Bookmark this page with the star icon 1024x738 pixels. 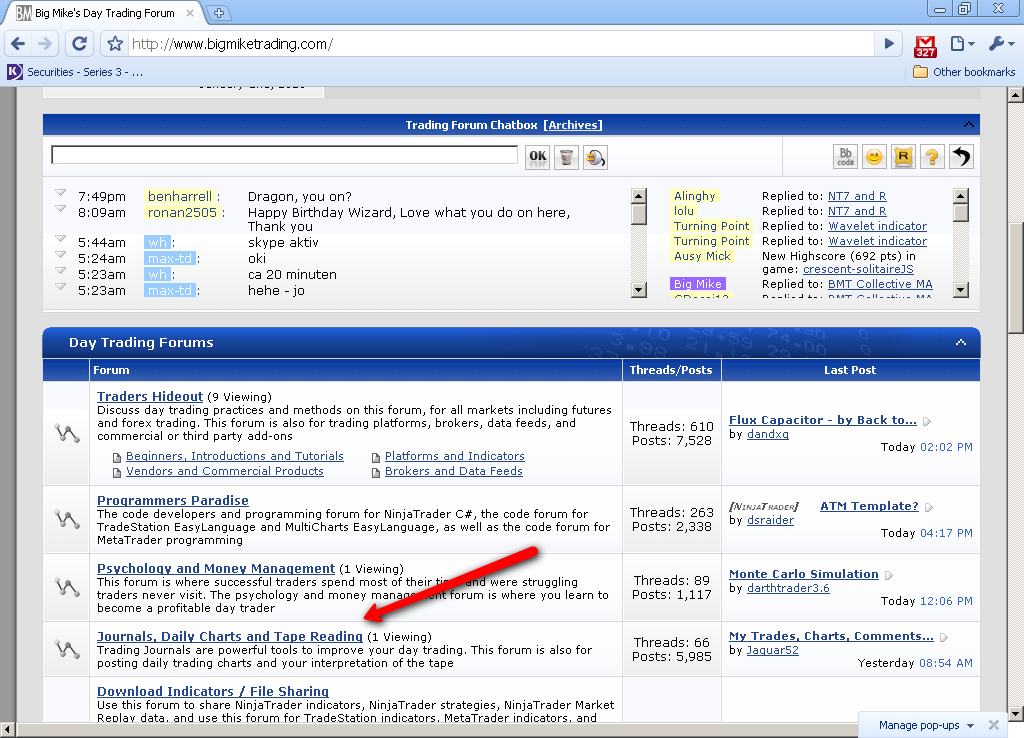115,44
